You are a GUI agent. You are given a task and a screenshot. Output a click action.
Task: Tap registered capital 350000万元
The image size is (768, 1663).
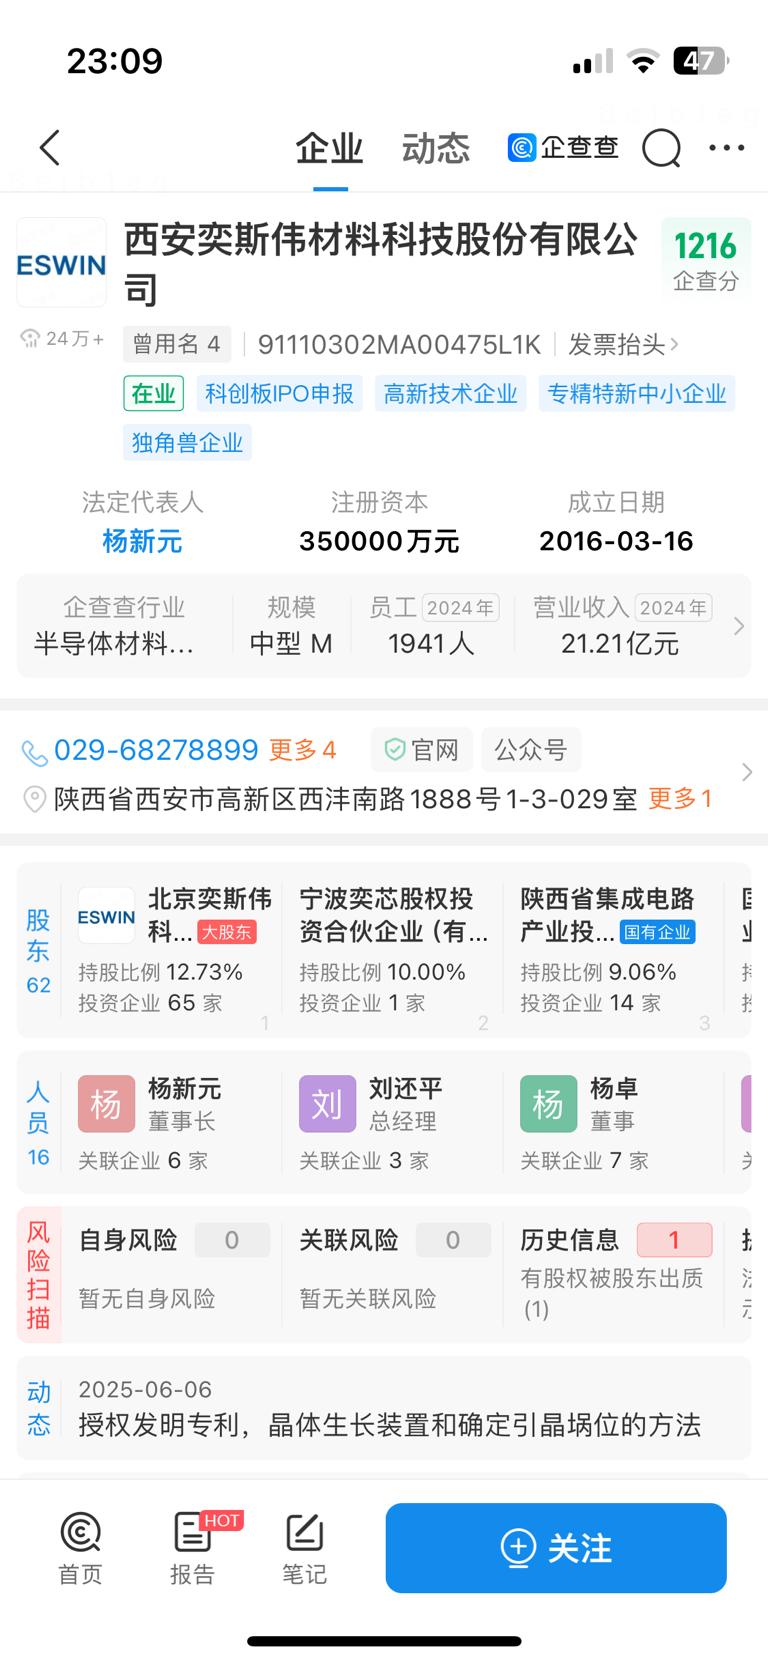tap(379, 541)
